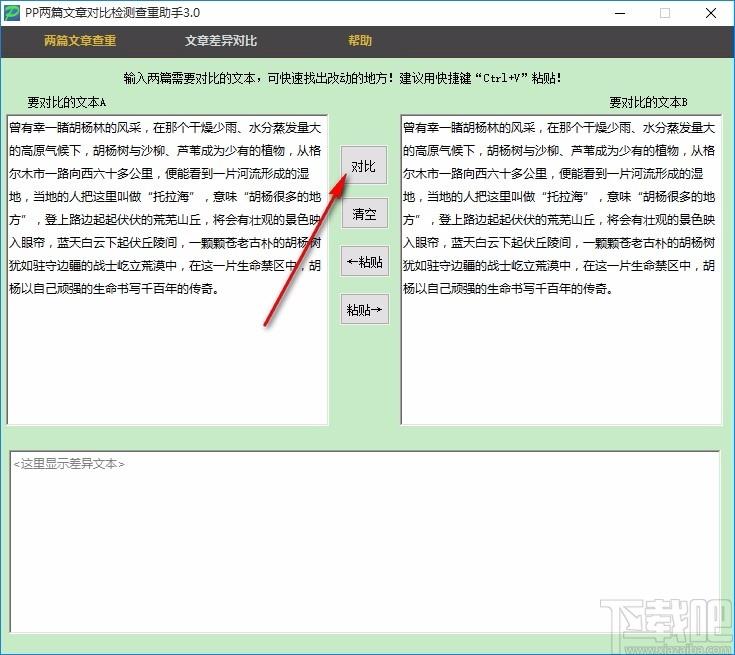
Task: Click the instruction text mentioning Ctrl+V
Action: pyautogui.click(x=343, y=78)
